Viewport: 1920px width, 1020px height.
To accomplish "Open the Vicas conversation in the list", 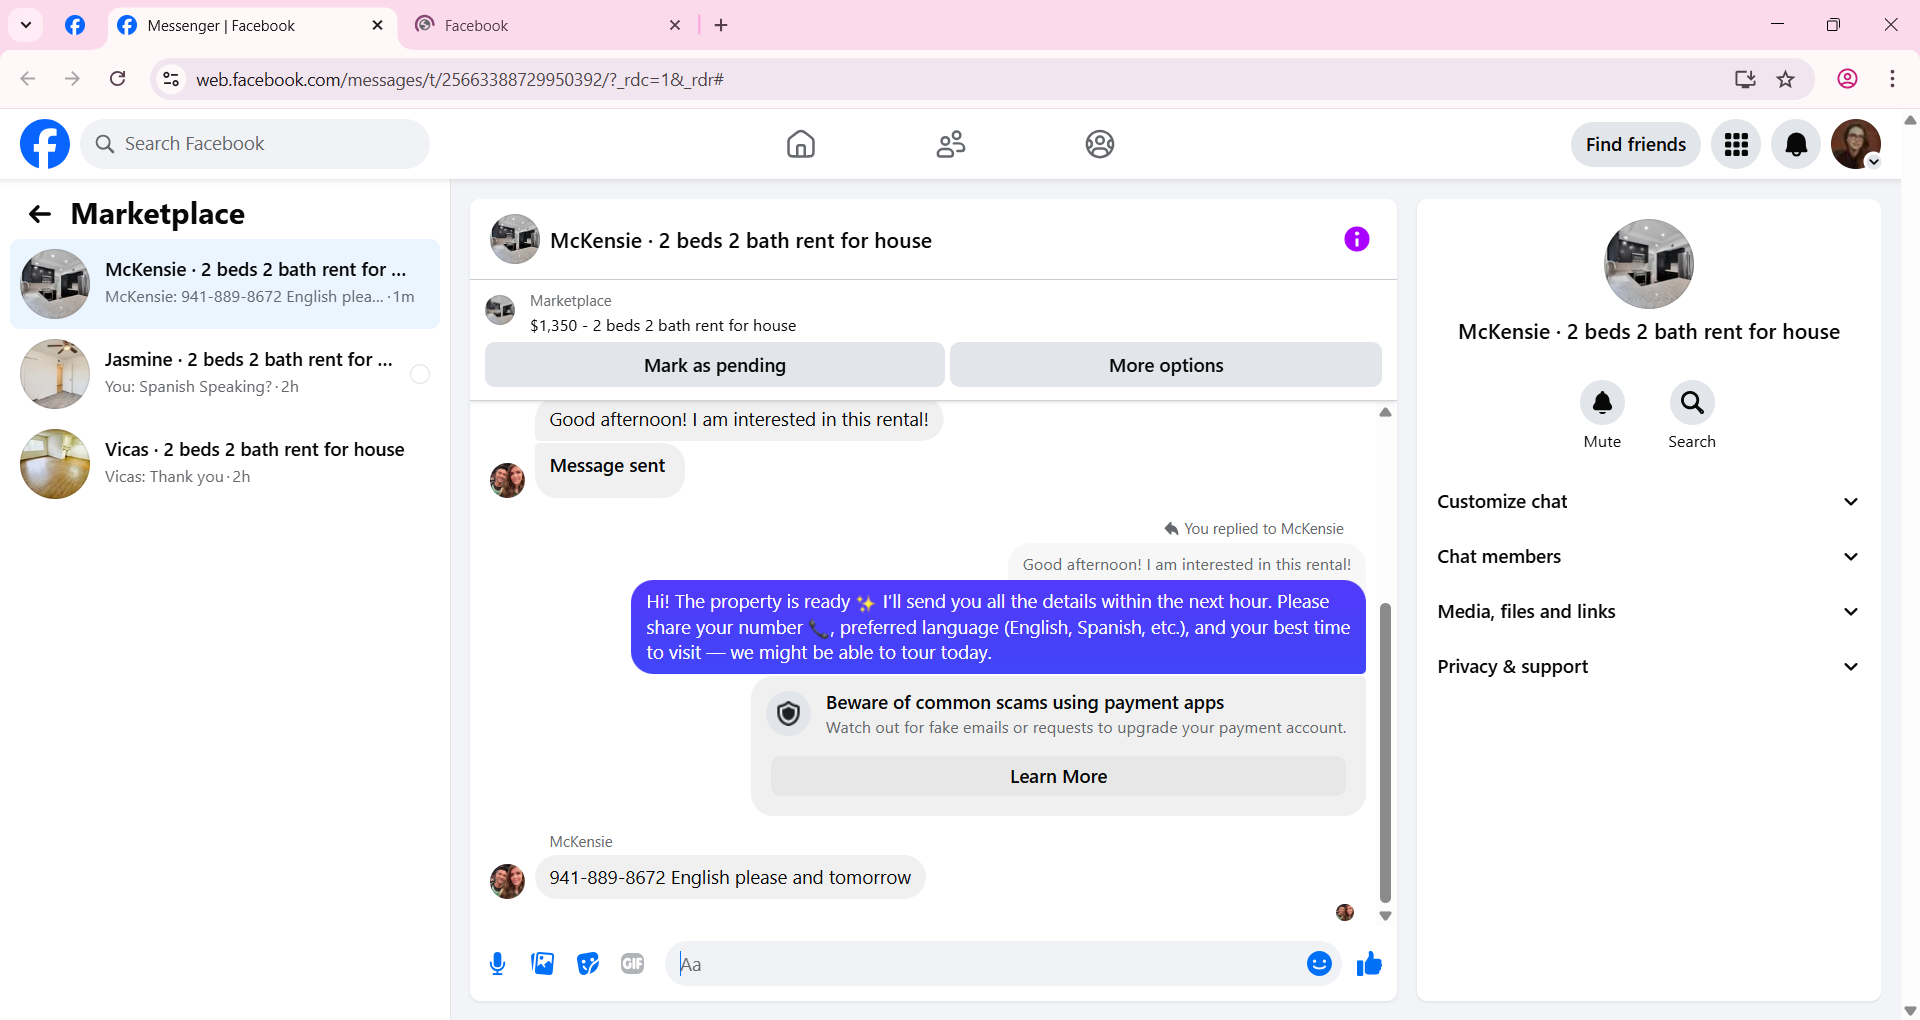I will (x=225, y=464).
